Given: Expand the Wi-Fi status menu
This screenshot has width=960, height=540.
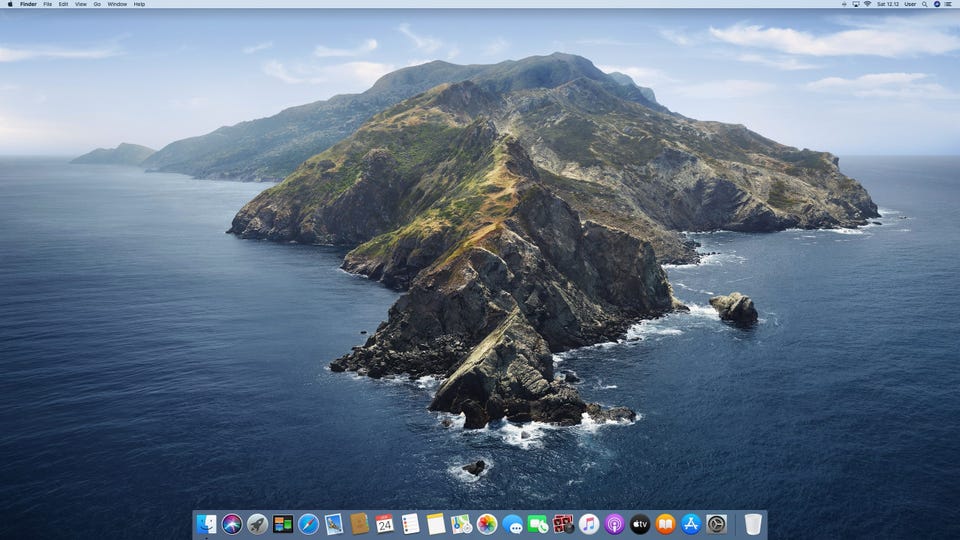Looking at the screenshot, I should tap(866, 4).
